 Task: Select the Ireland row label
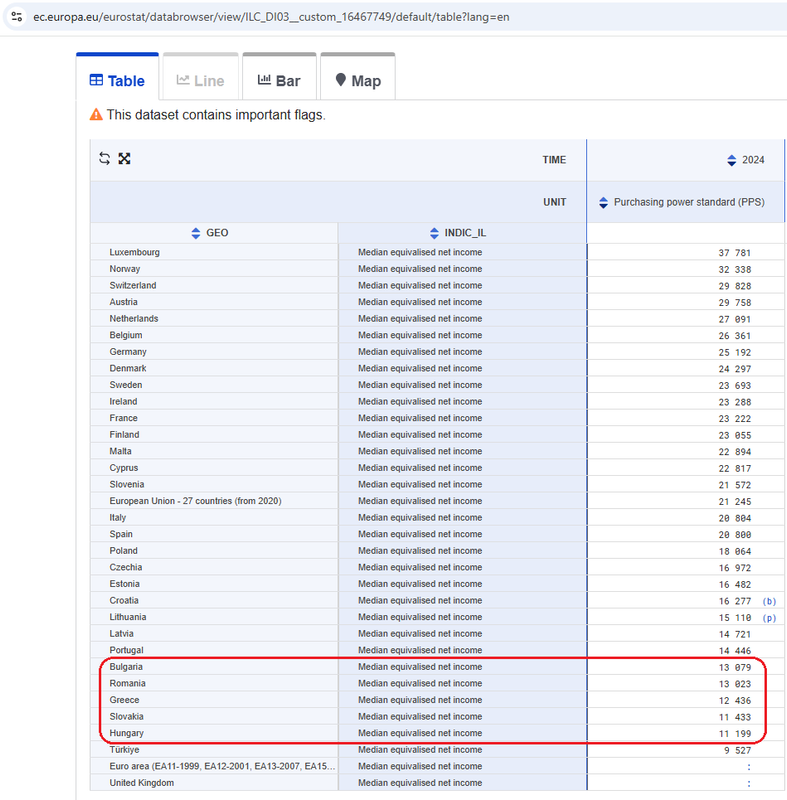pyautogui.click(x=123, y=402)
